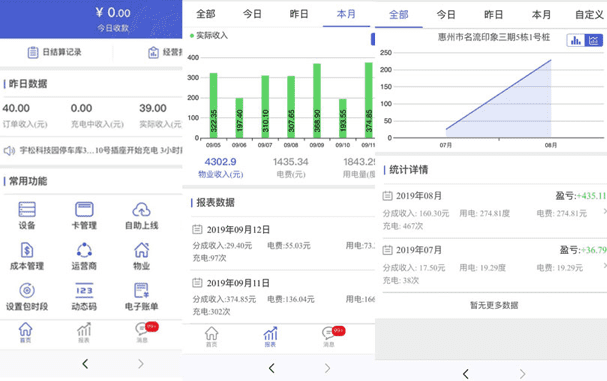Toggle 实际收入 legend series

pyautogui.click(x=209, y=36)
